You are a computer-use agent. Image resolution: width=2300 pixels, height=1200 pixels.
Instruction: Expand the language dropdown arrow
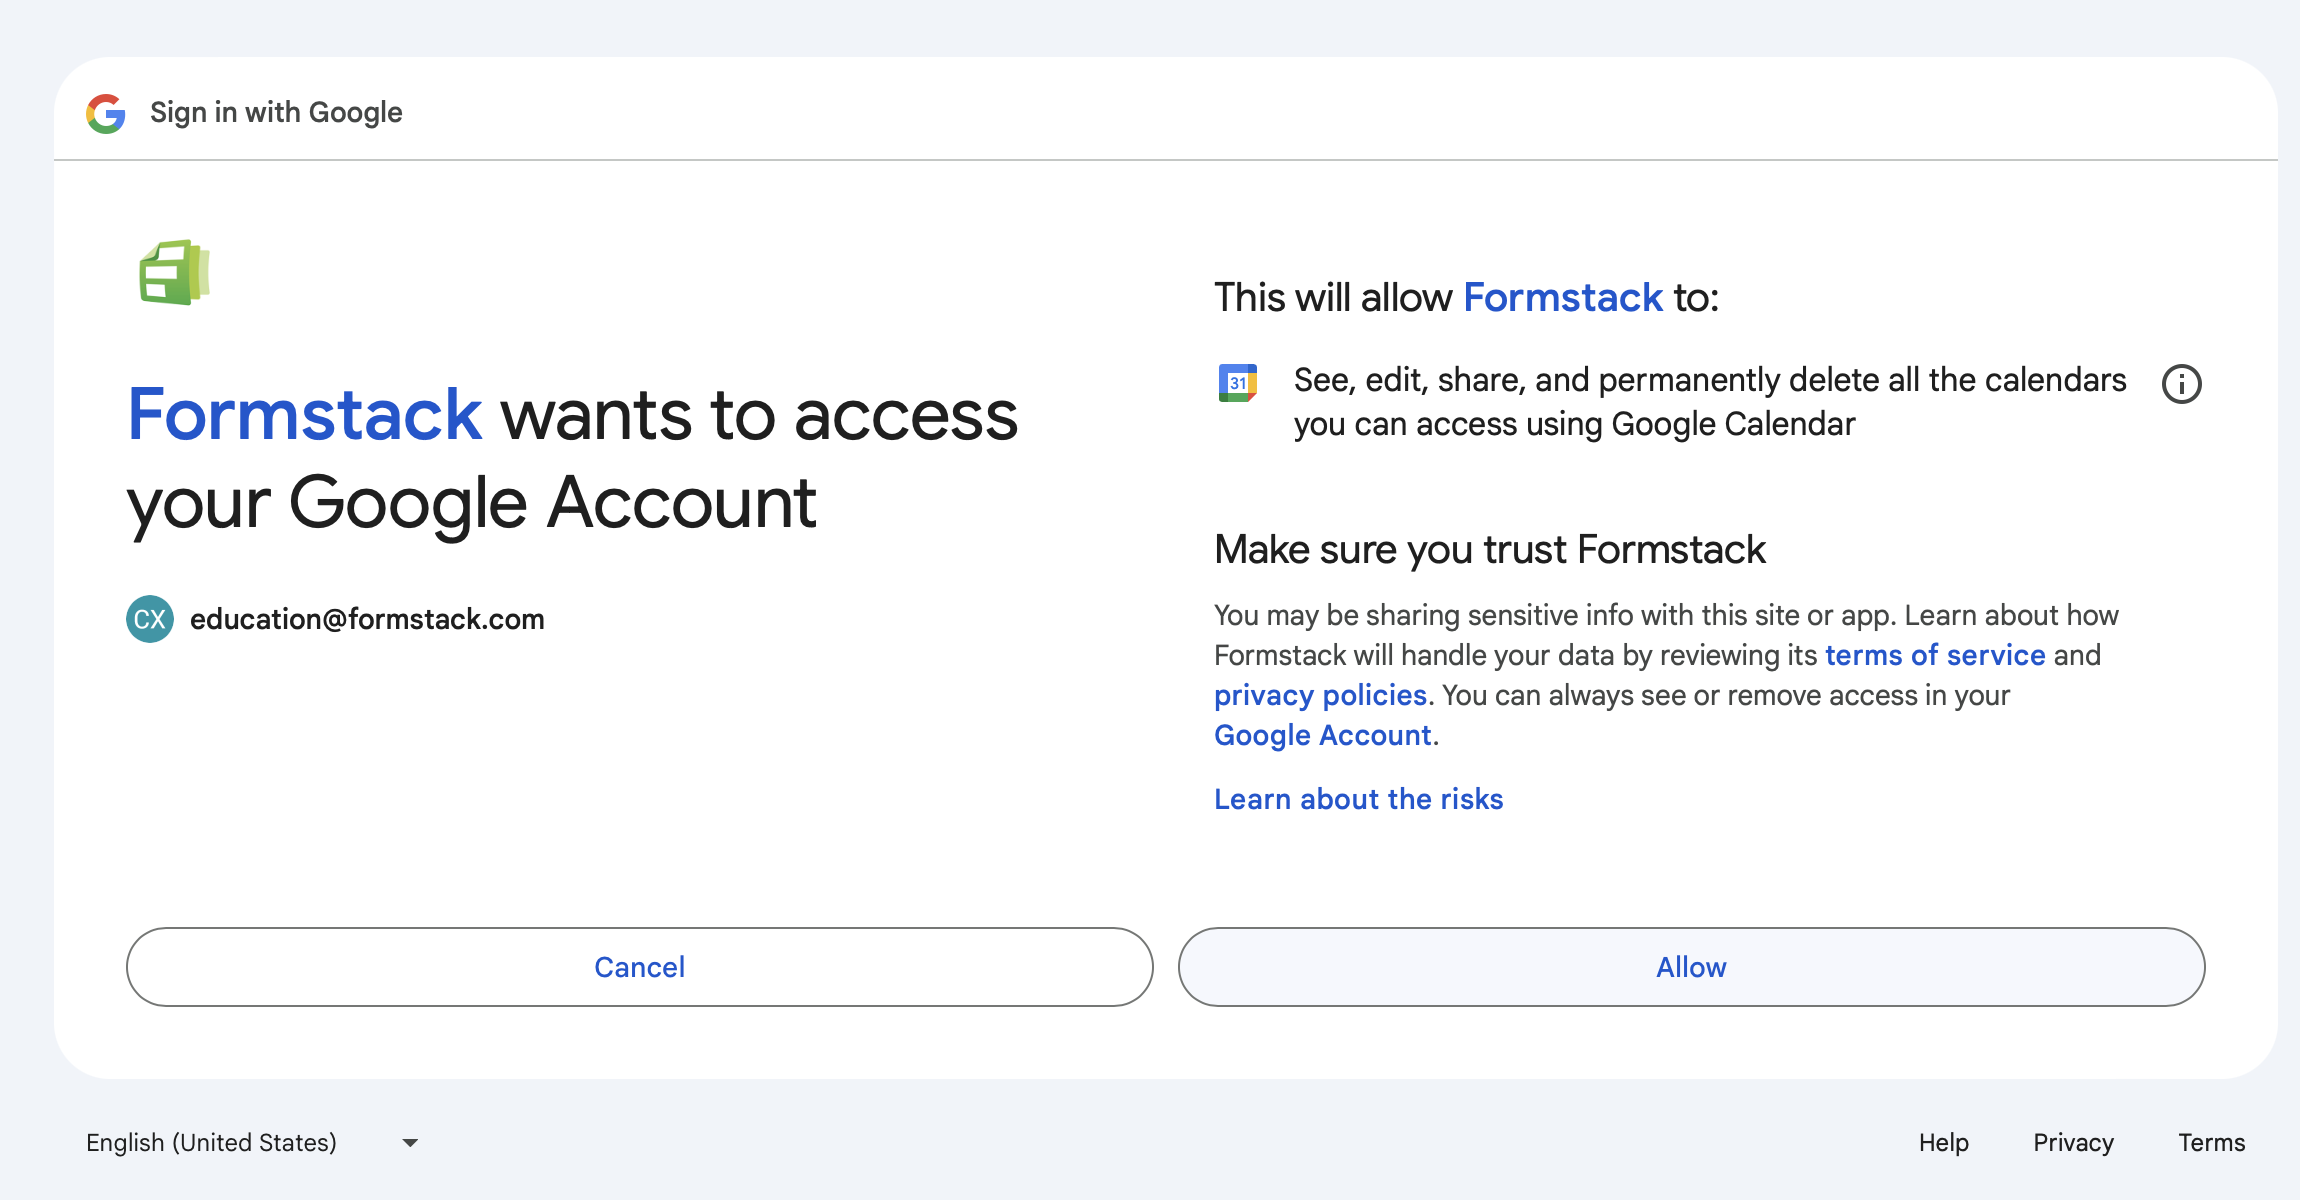click(x=410, y=1143)
